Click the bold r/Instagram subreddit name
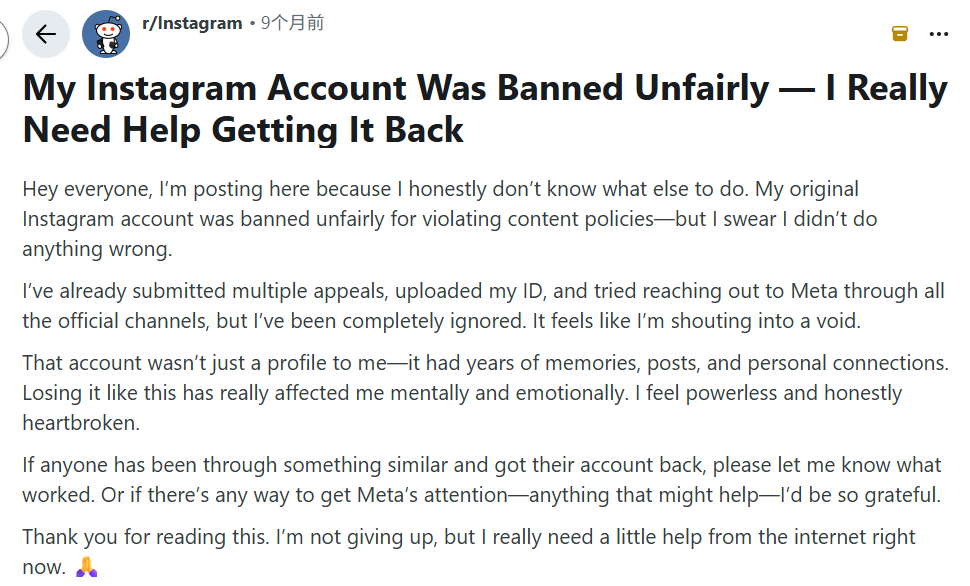This screenshot has height=586, width=970. tap(192, 24)
